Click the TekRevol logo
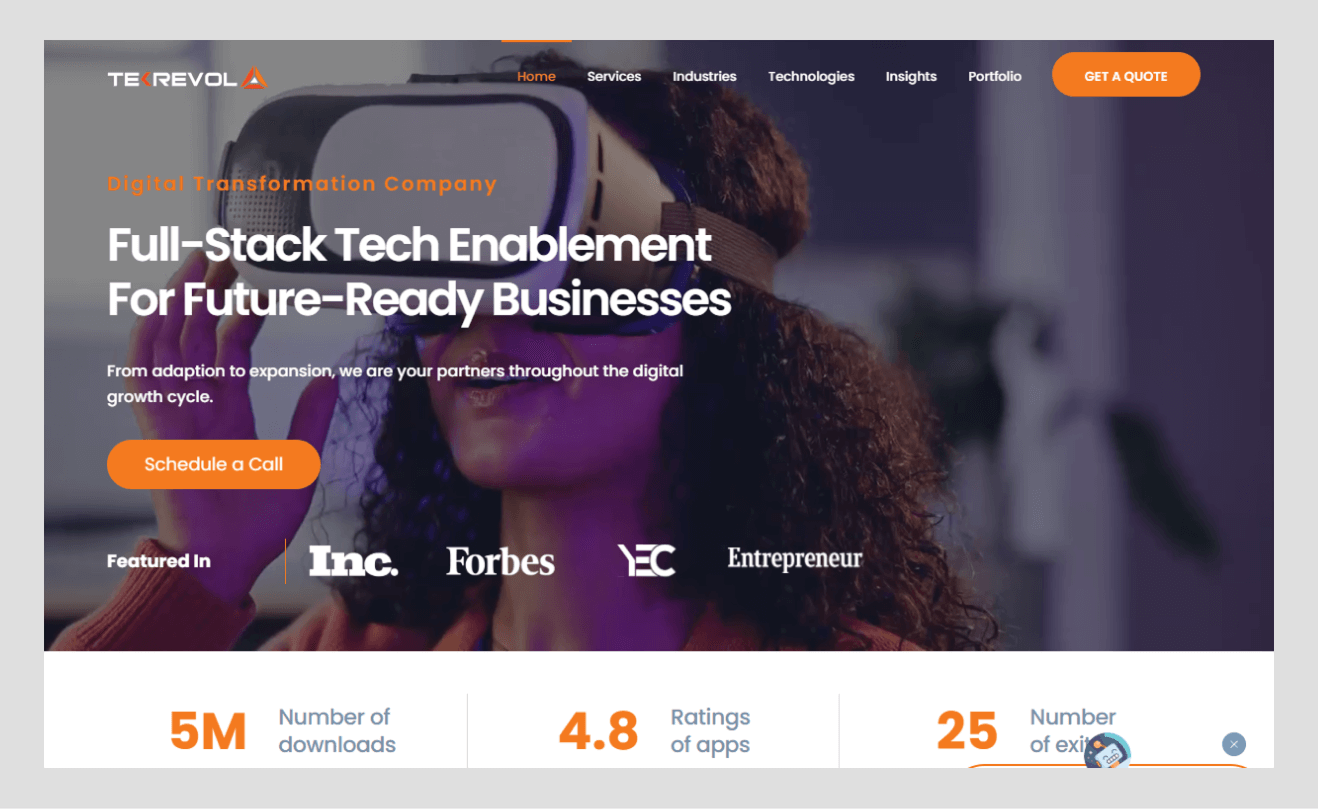Image resolution: width=1318 pixels, height=809 pixels. coord(187,78)
